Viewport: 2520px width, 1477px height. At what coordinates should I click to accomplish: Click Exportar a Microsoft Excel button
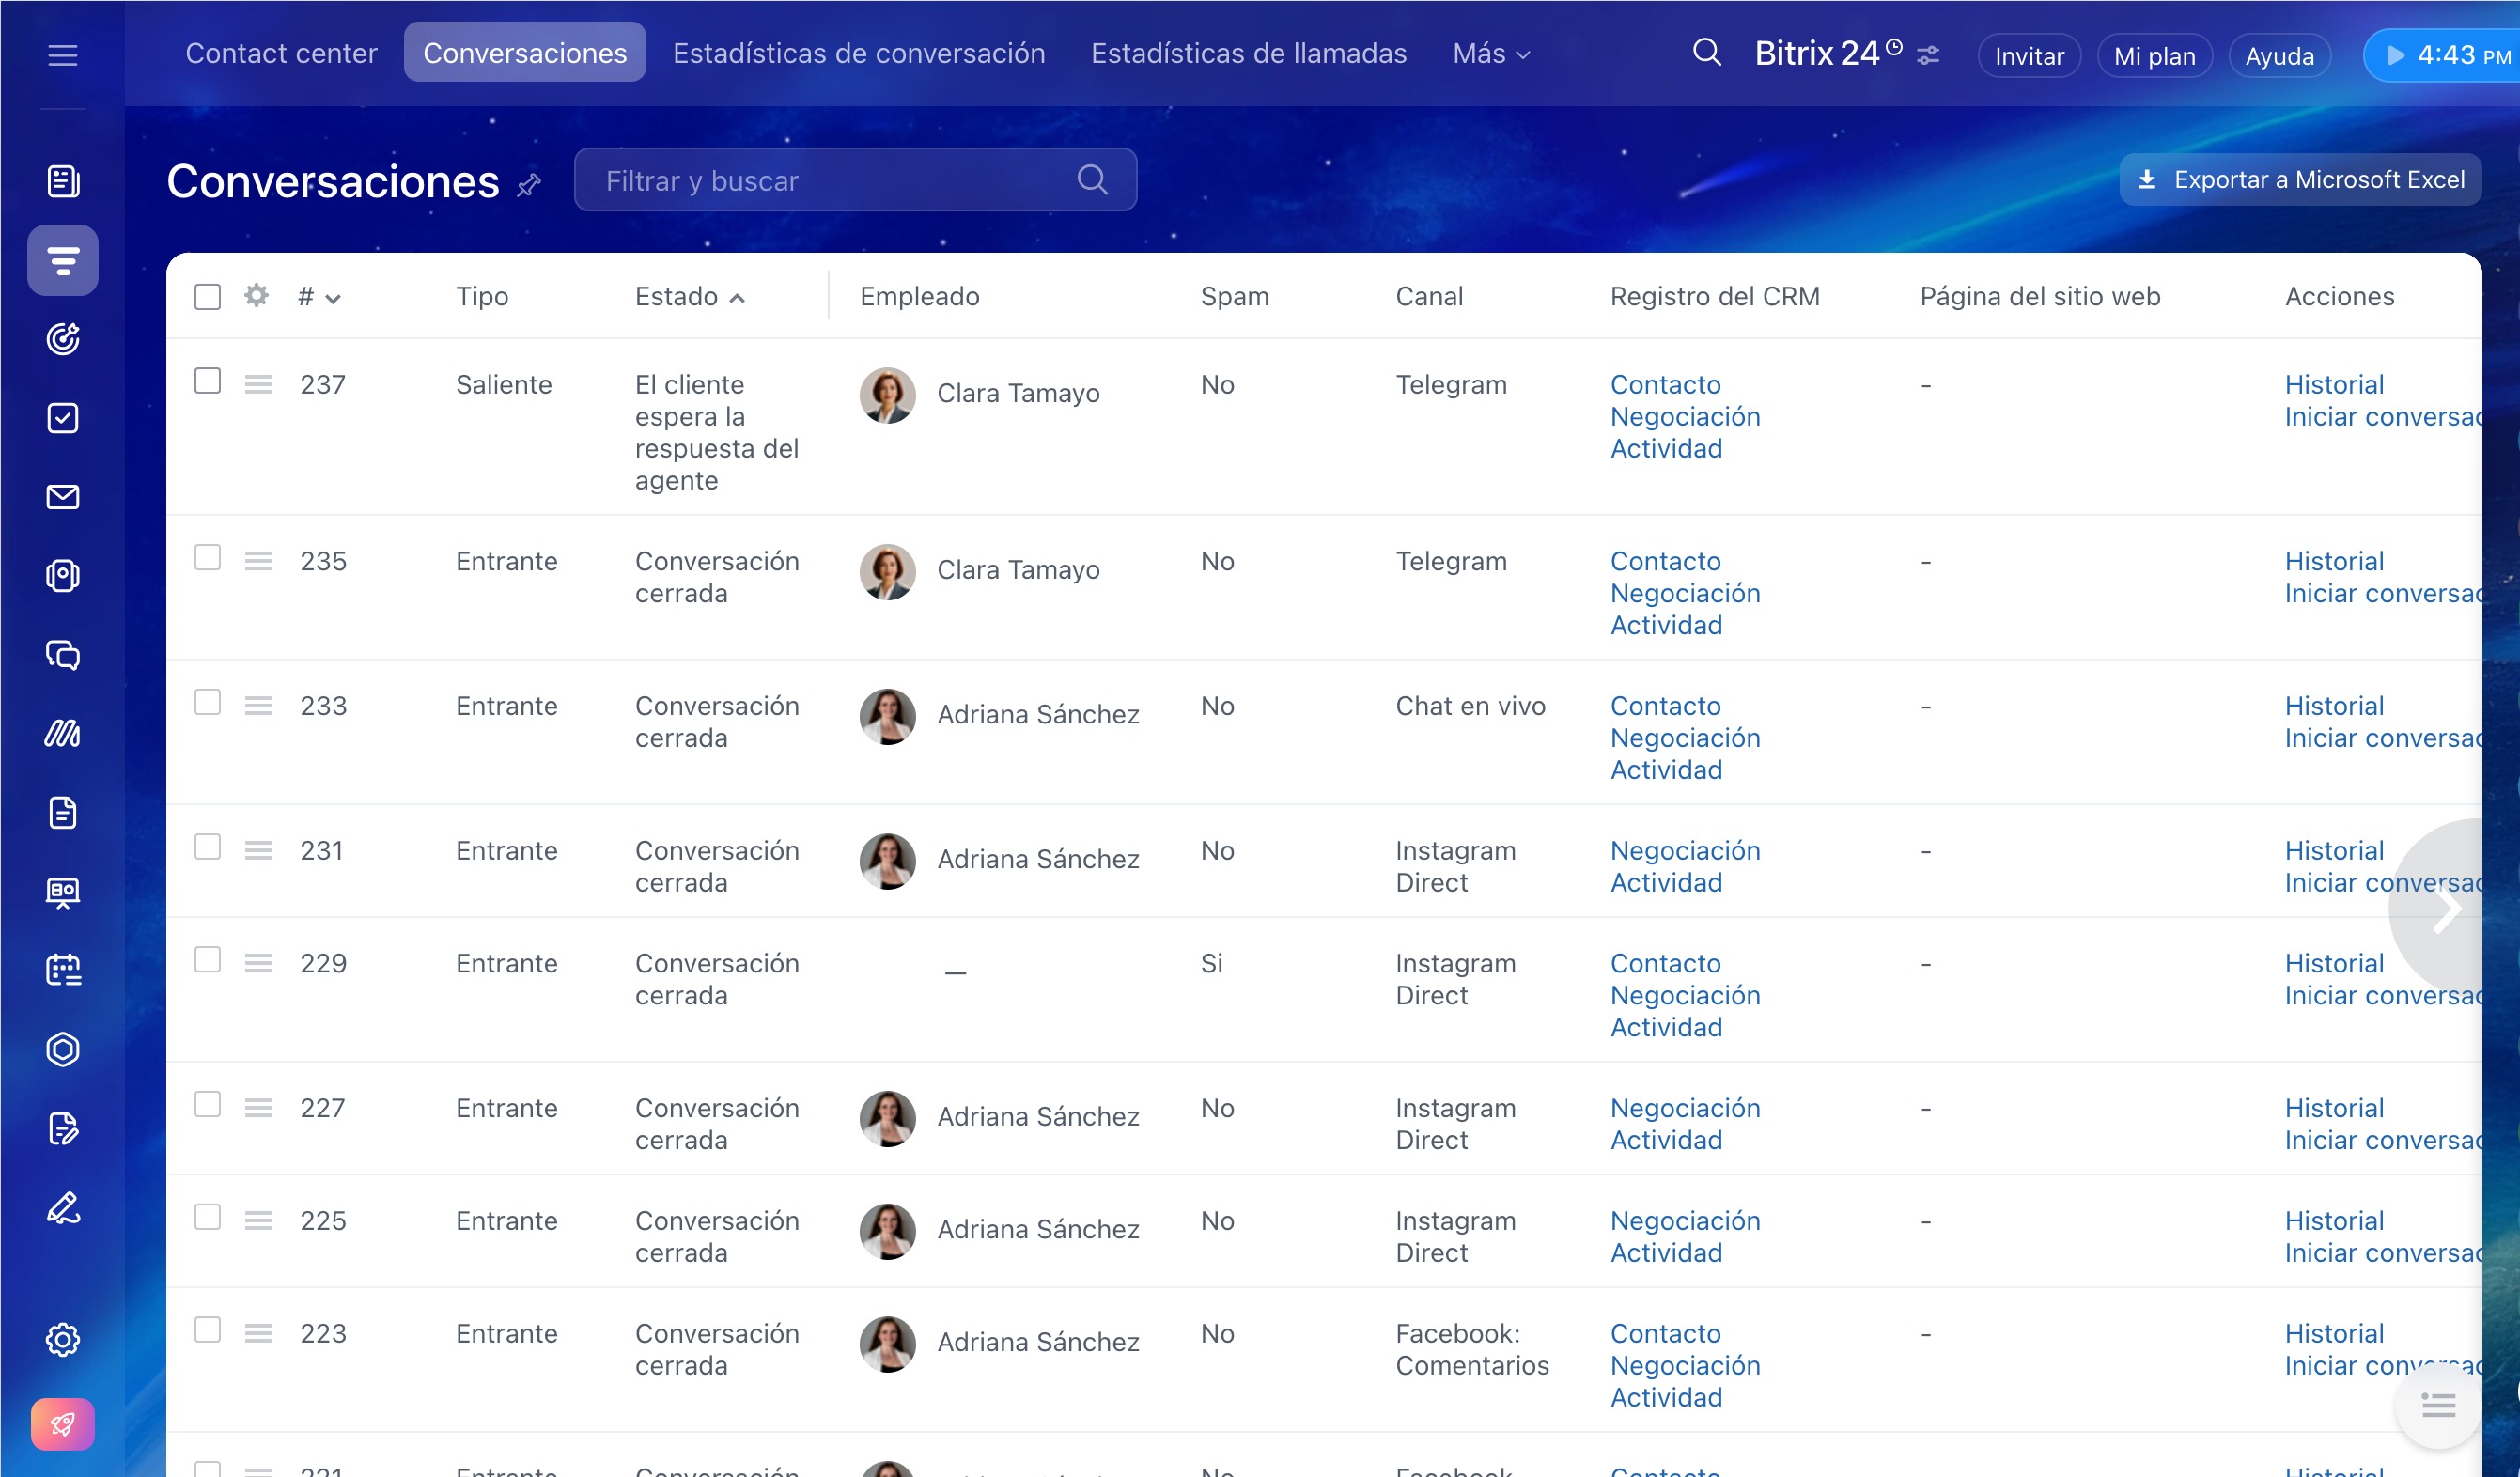[2299, 180]
